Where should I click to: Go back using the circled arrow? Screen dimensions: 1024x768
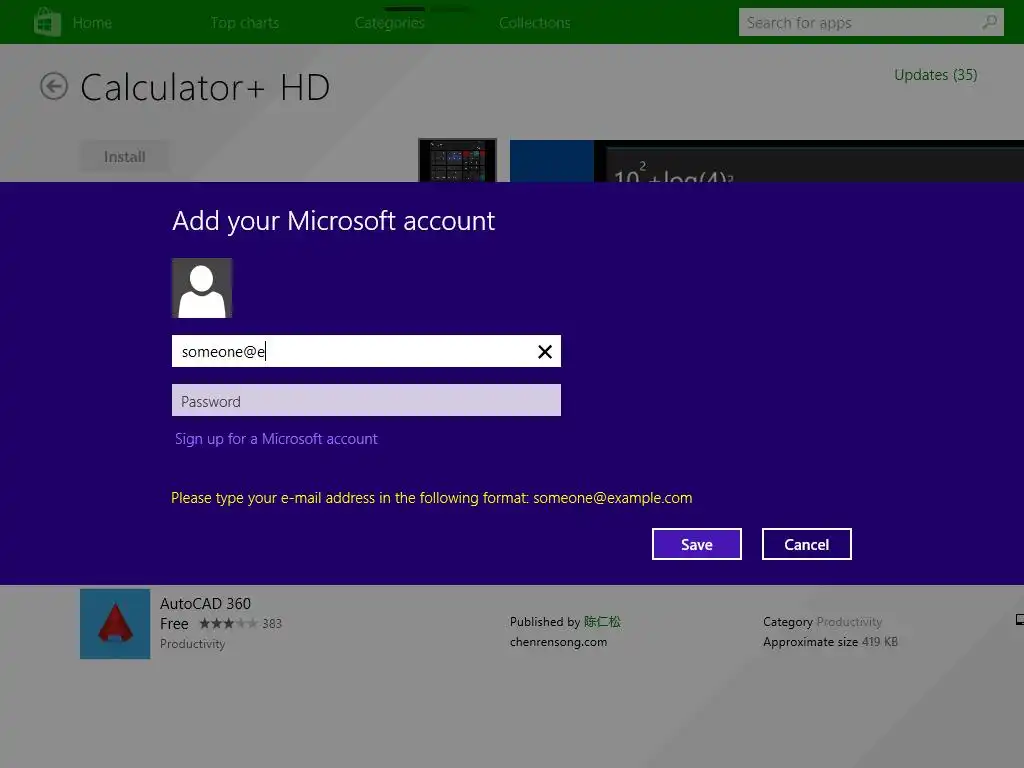(x=54, y=86)
